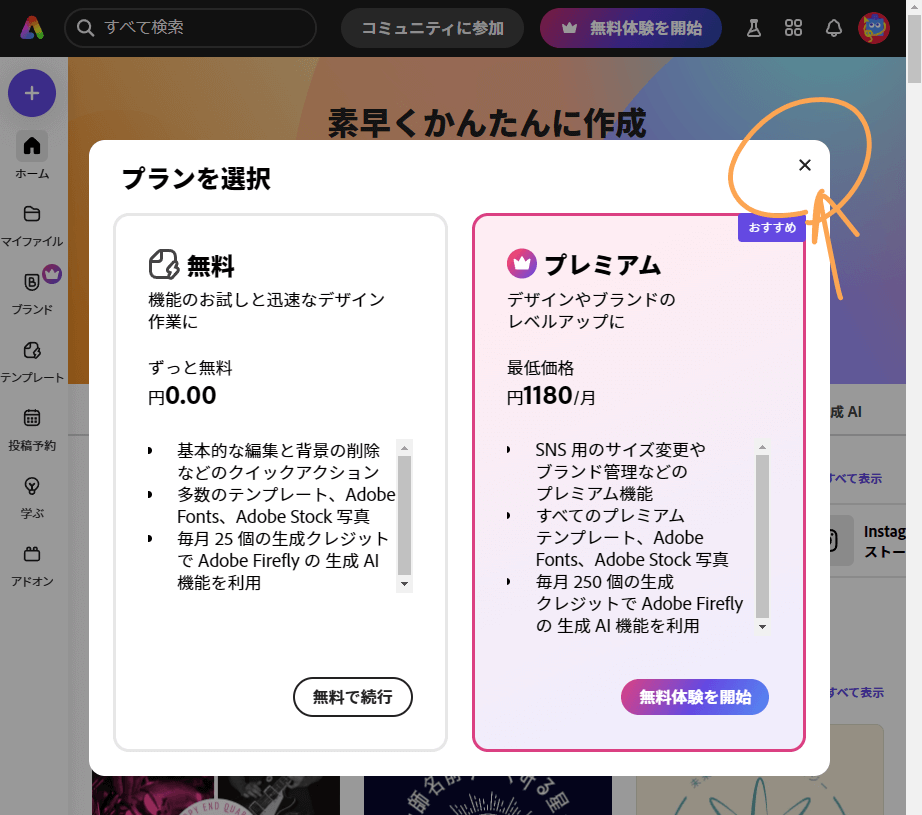Click デザインやブランドの description text
Viewport: 922px width, 815px height.
coord(592,299)
